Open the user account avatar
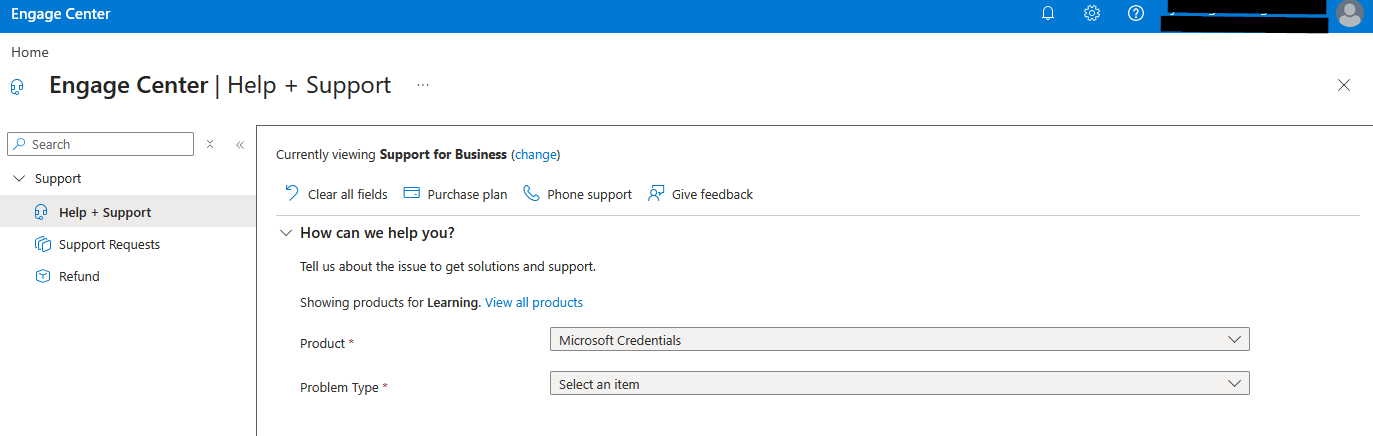Screen dimensions: 1373x436 [1349, 13]
